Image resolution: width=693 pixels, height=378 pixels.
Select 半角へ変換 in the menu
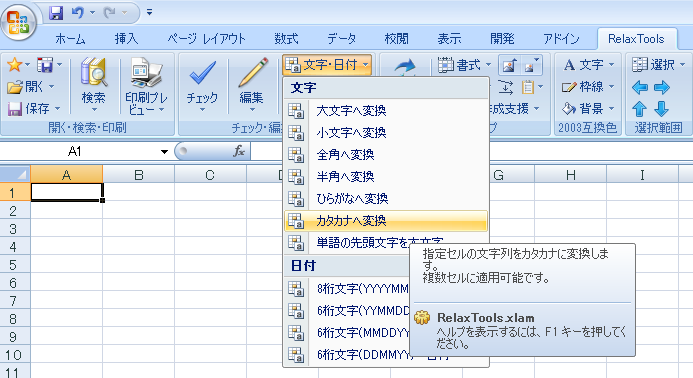(x=386, y=177)
